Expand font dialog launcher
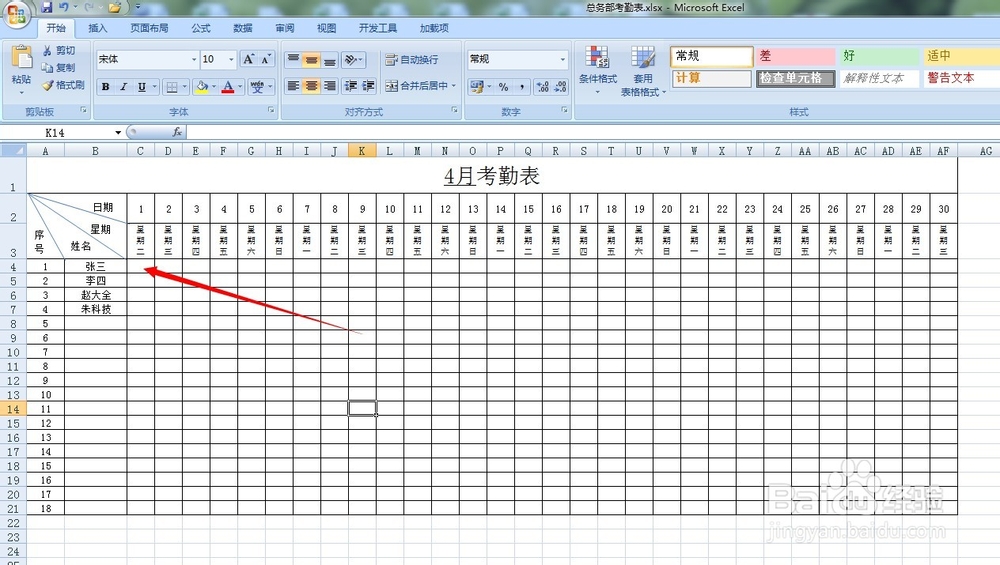 pos(271,110)
